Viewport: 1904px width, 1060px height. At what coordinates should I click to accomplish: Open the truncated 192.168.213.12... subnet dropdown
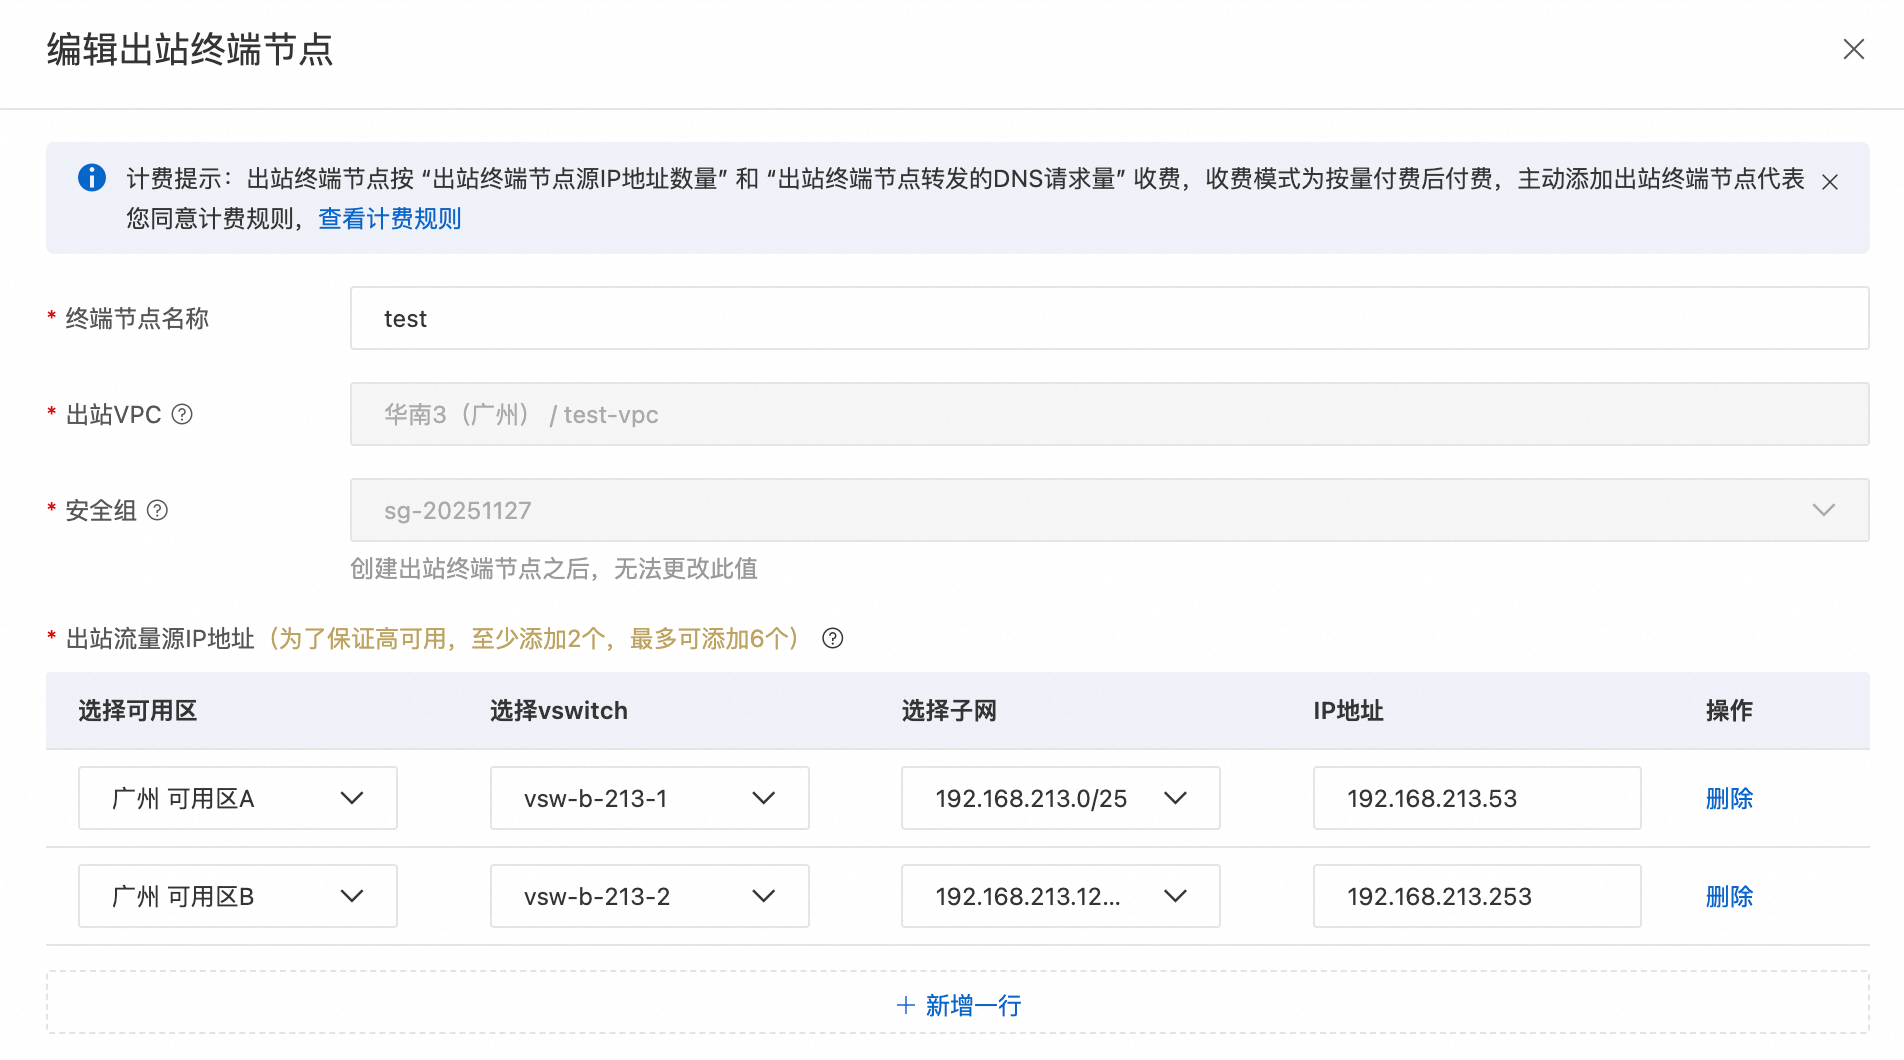1060,896
